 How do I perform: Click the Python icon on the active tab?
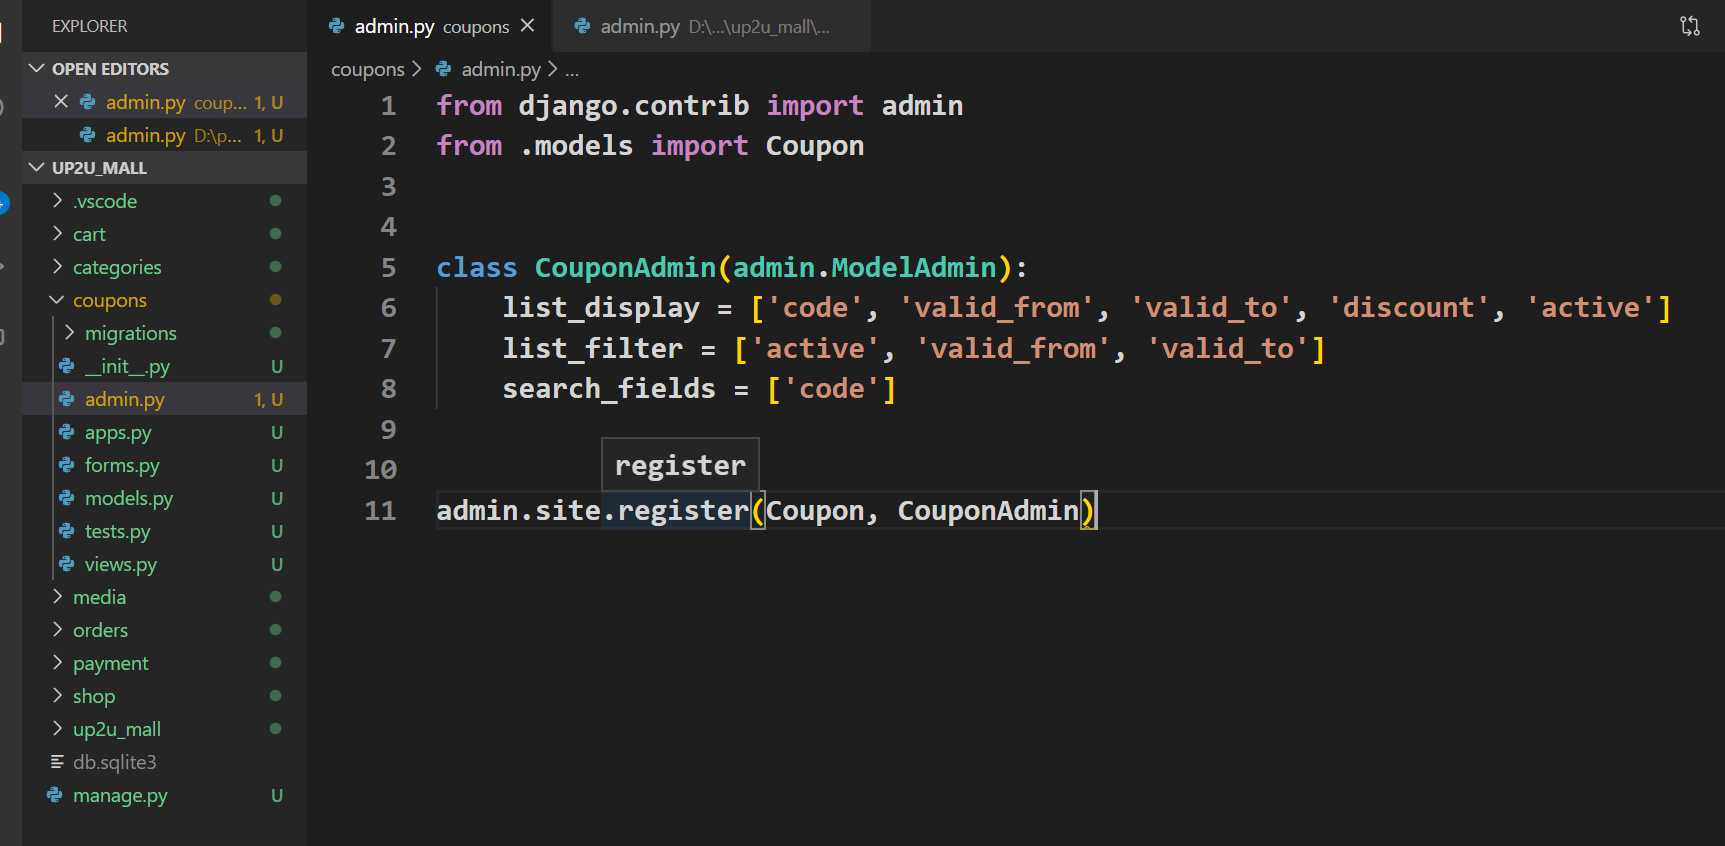point(337,26)
